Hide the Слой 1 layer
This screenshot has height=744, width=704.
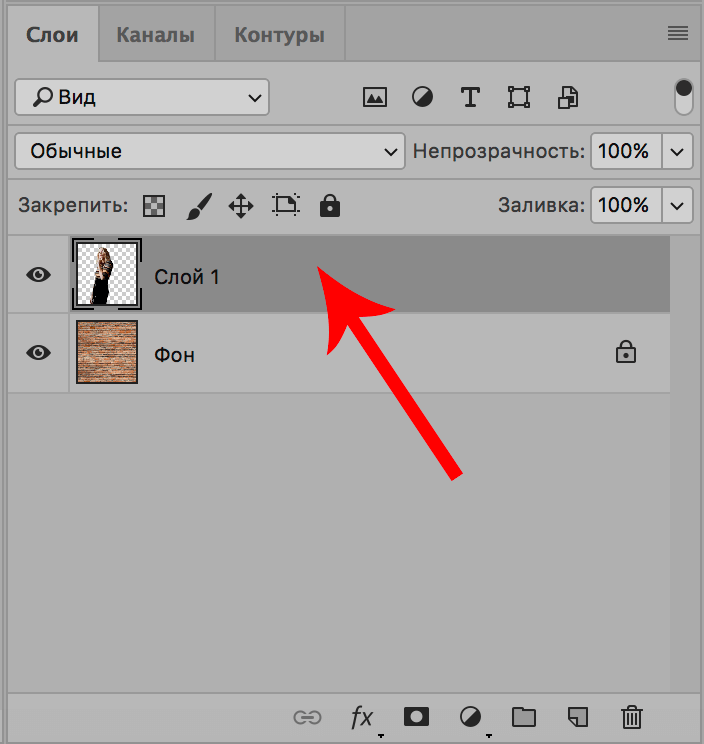coord(38,275)
